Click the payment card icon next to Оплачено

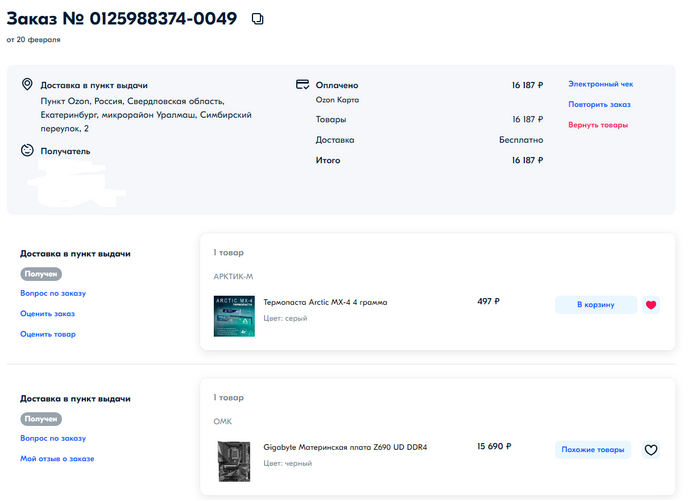[x=303, y=84]
